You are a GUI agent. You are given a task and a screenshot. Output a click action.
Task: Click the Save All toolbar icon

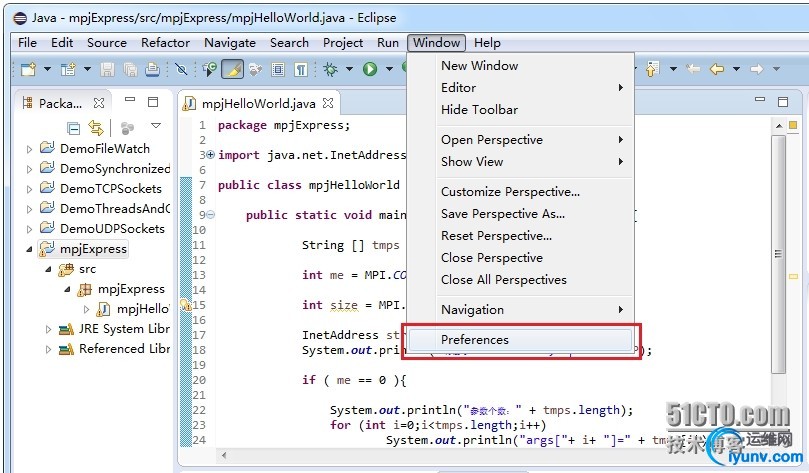tap(130, 69)
